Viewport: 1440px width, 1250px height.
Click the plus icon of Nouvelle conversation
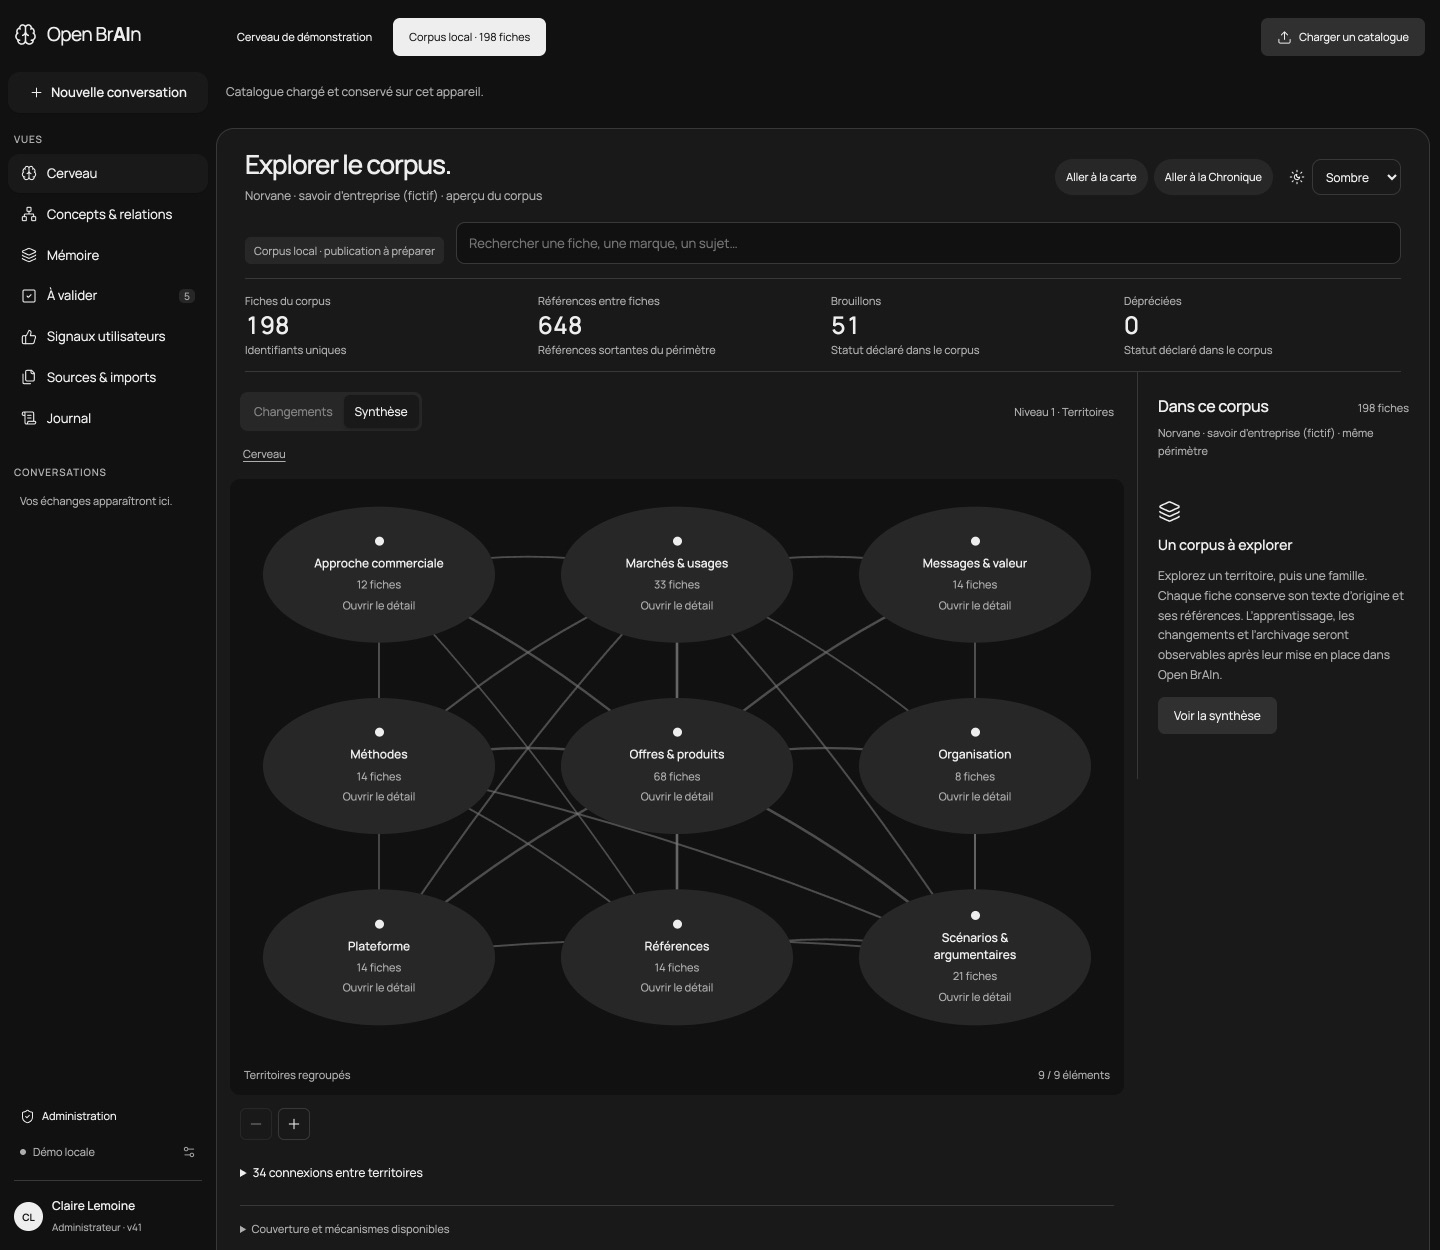point(36,92)
